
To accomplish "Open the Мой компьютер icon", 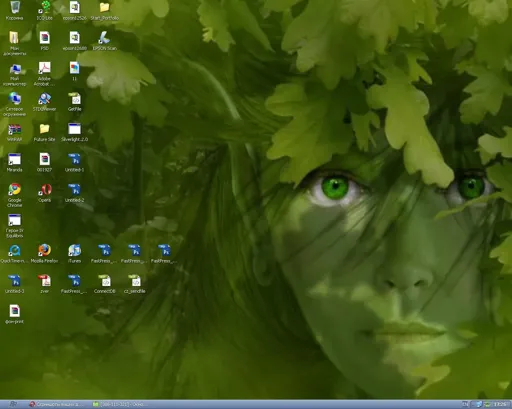I will point(15,74).
